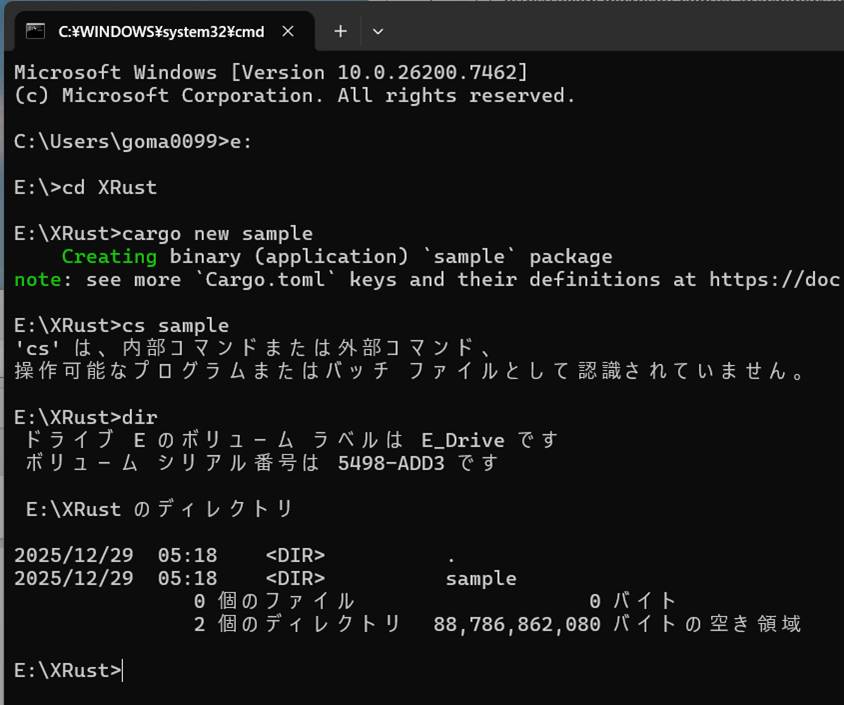Click the <DIR> marker beside sample
The image size is (844, 705).
tap(295, 578)
